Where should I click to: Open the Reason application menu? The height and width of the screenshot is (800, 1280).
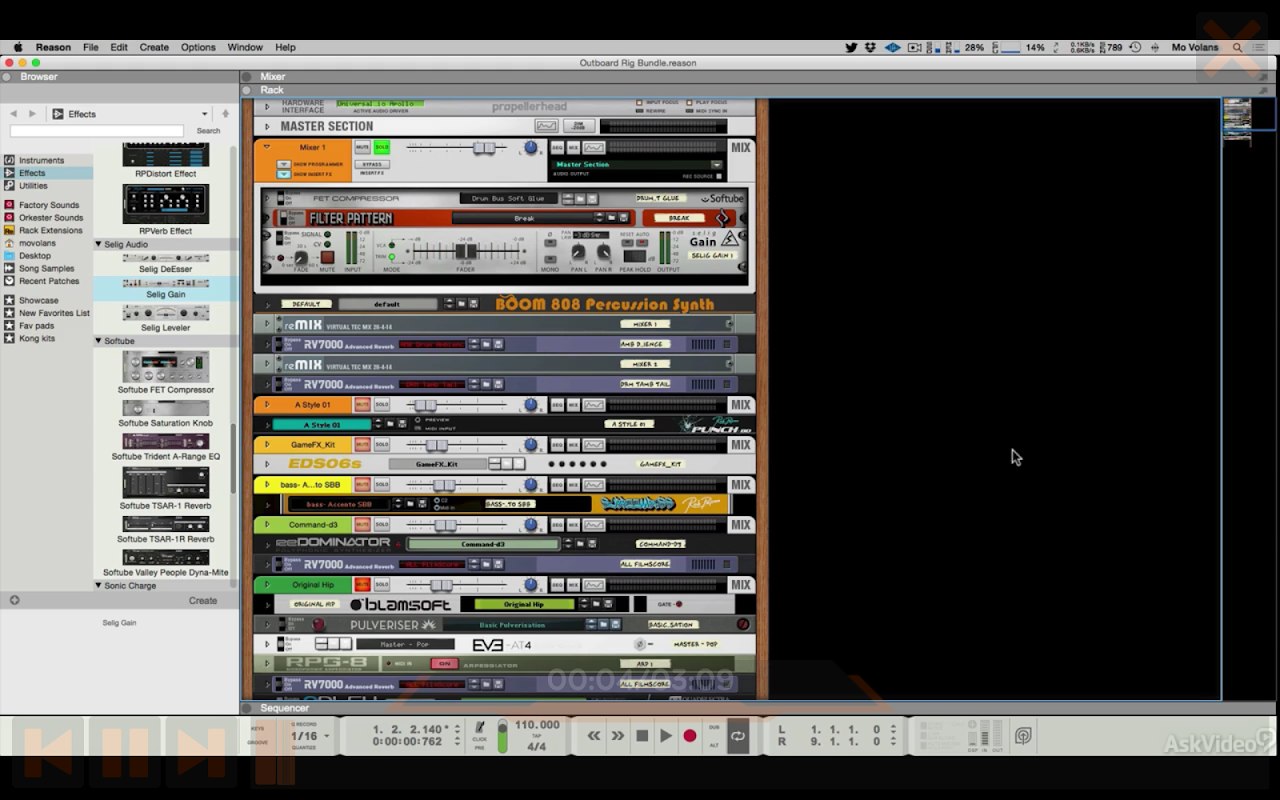tap(53, 47)
